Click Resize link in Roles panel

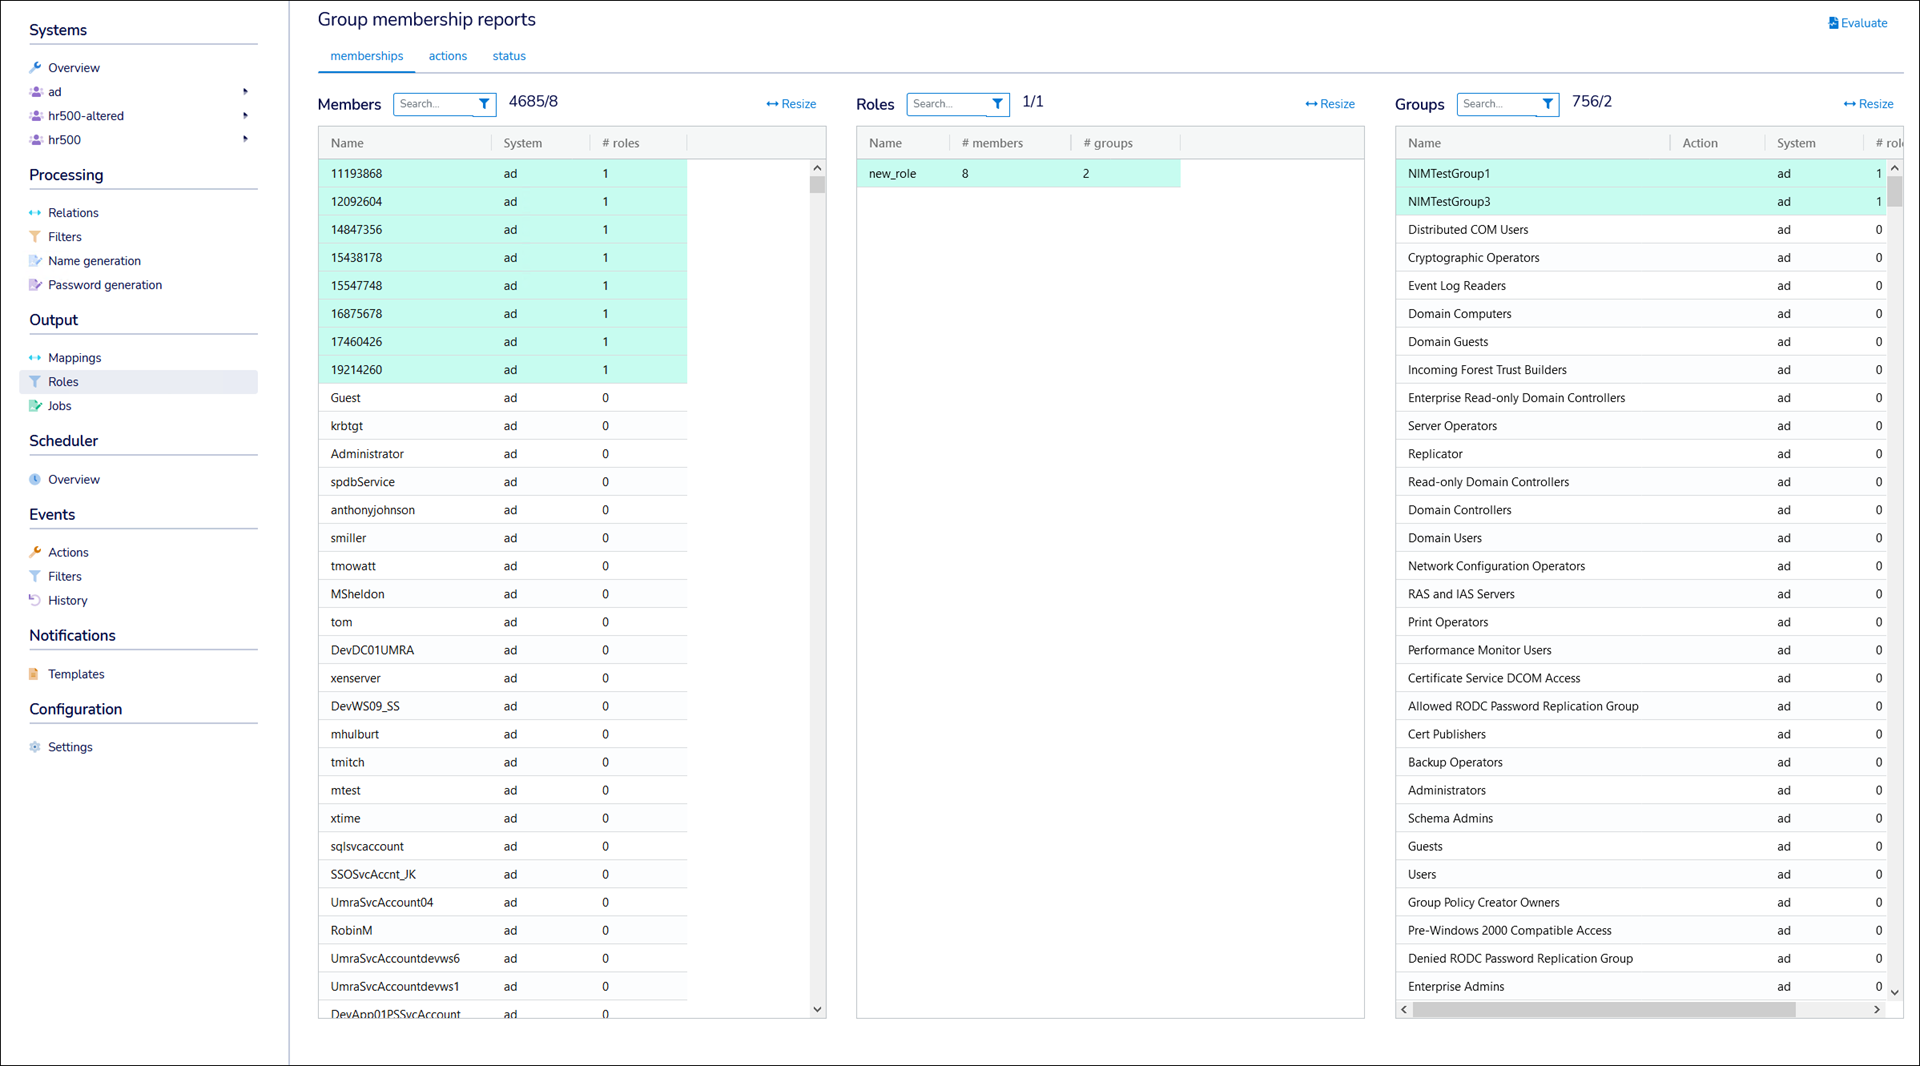(x=1330, y=104)
